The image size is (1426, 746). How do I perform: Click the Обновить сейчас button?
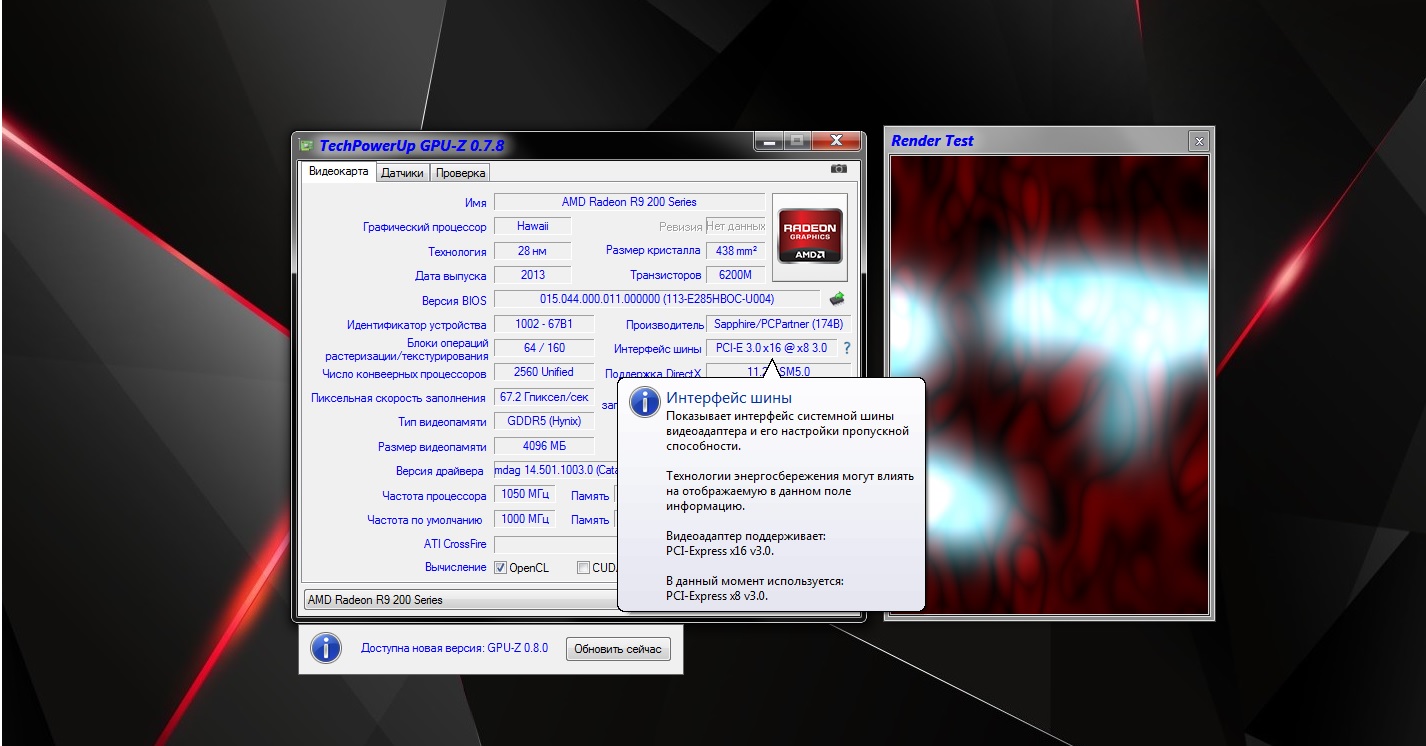coord(618,649)
